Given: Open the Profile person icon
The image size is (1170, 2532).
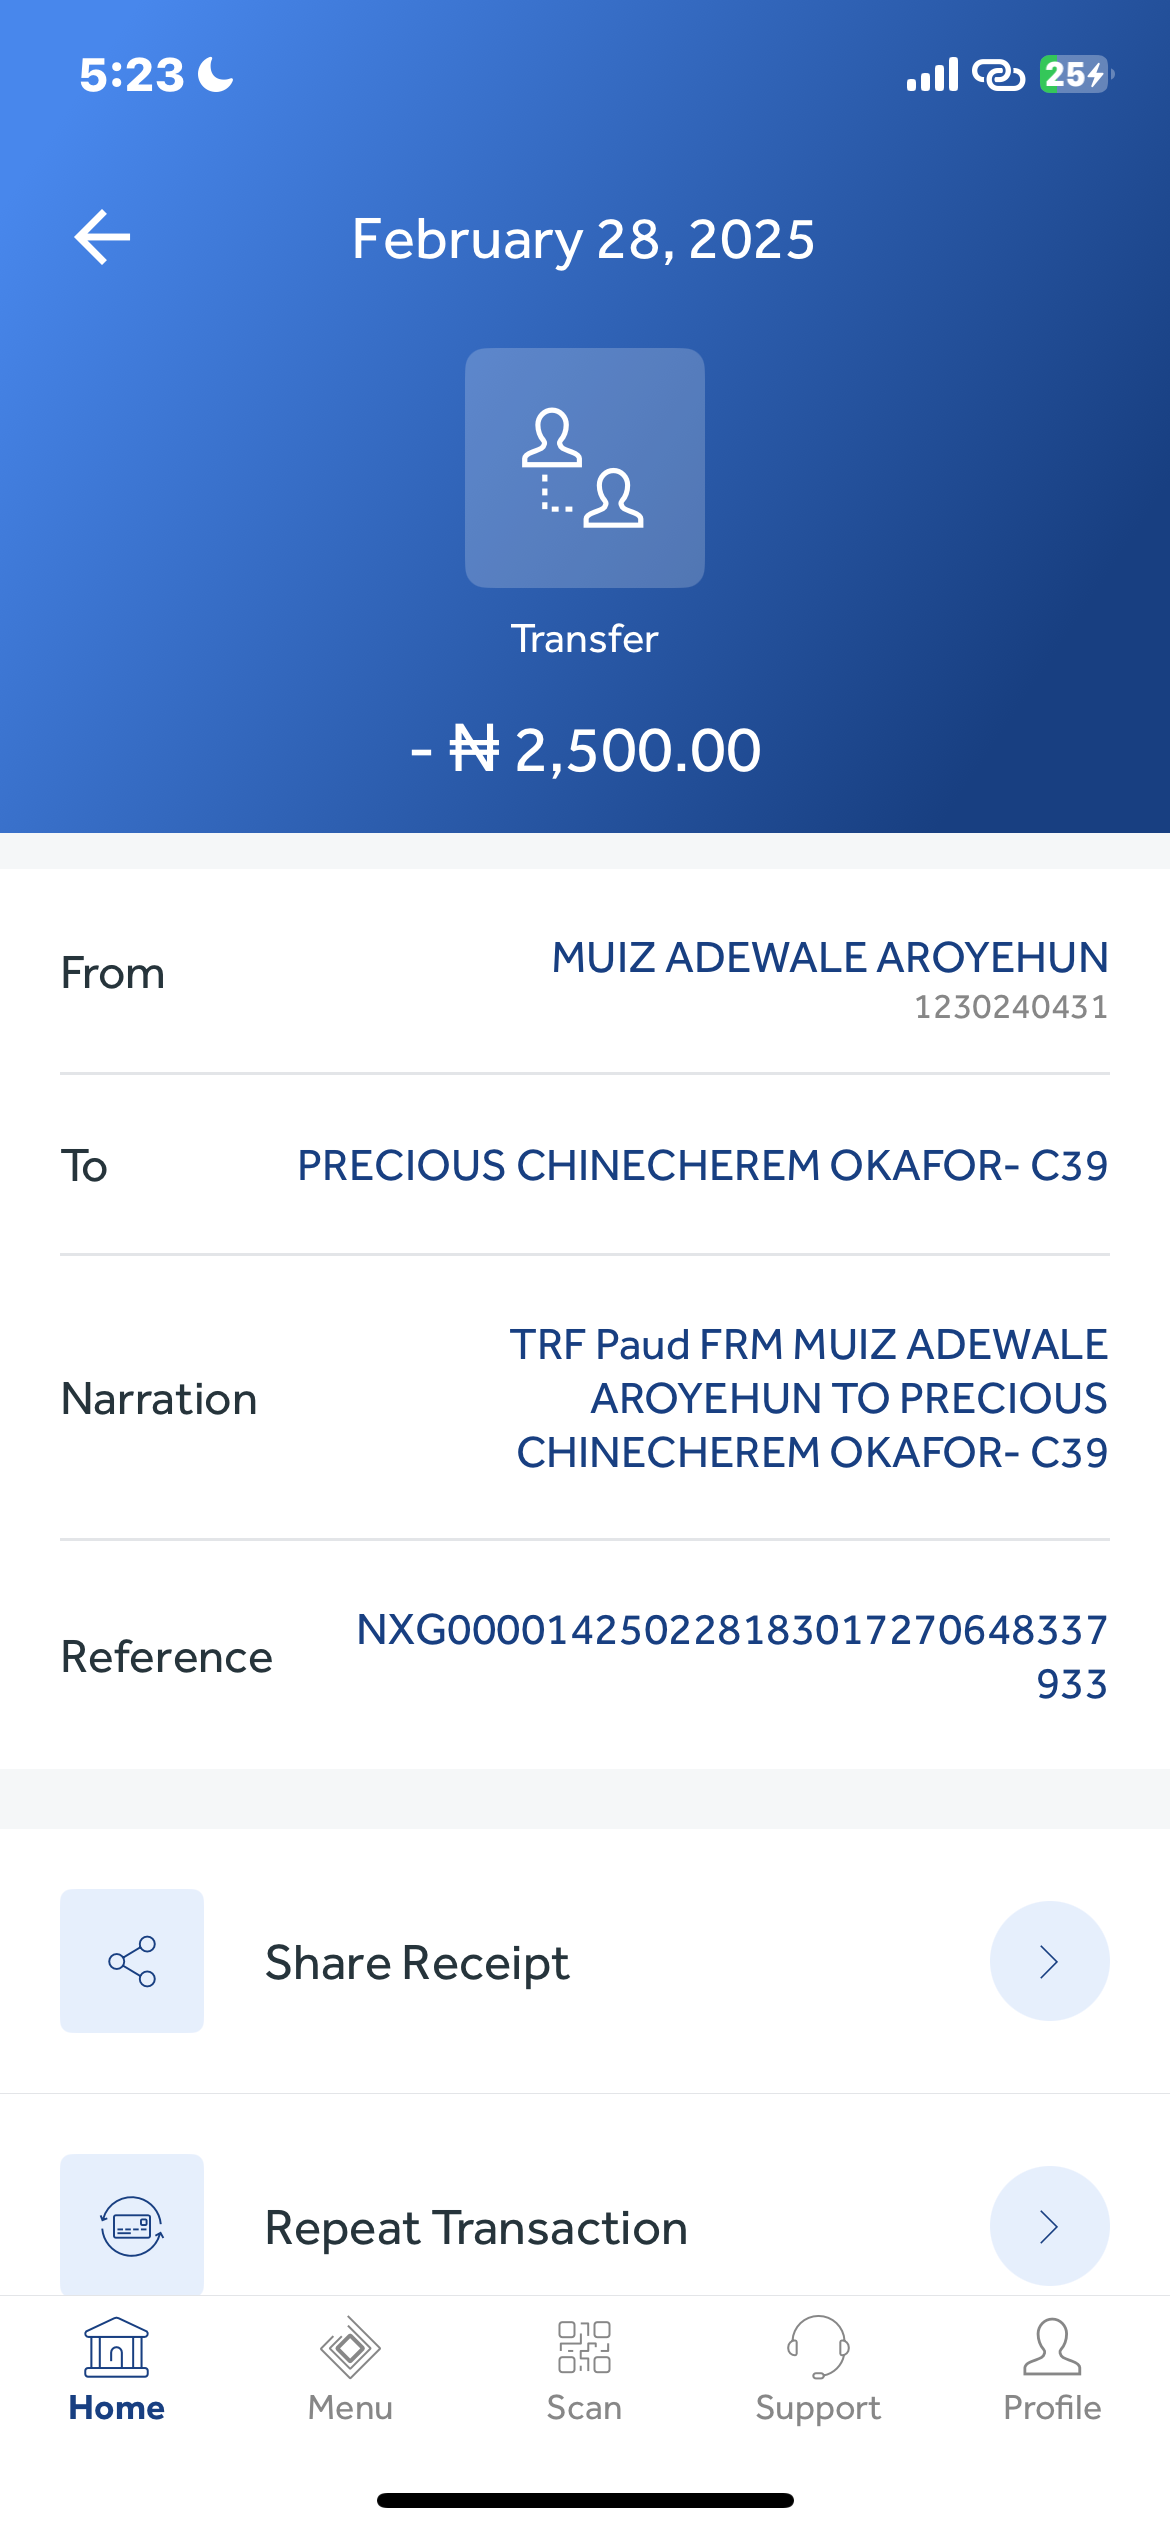Looking at the screenshot, I should 1052,2348.
